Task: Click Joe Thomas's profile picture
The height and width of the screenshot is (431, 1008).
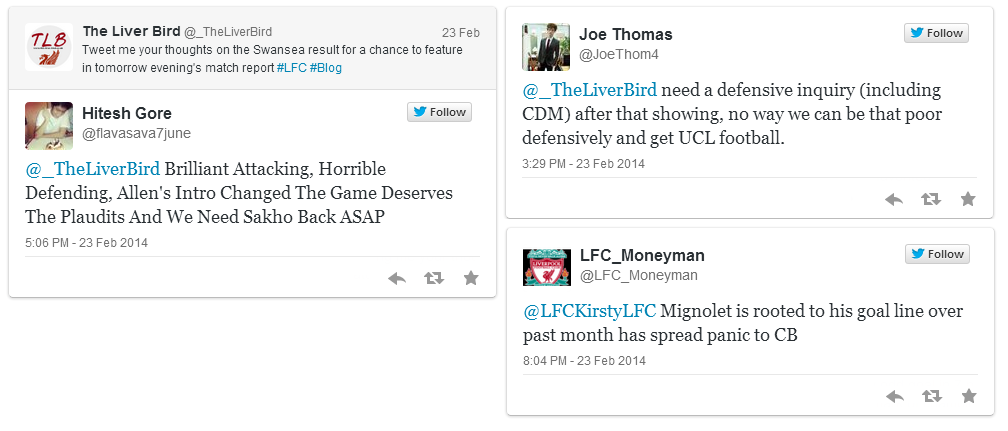Action: coord(546,47)
